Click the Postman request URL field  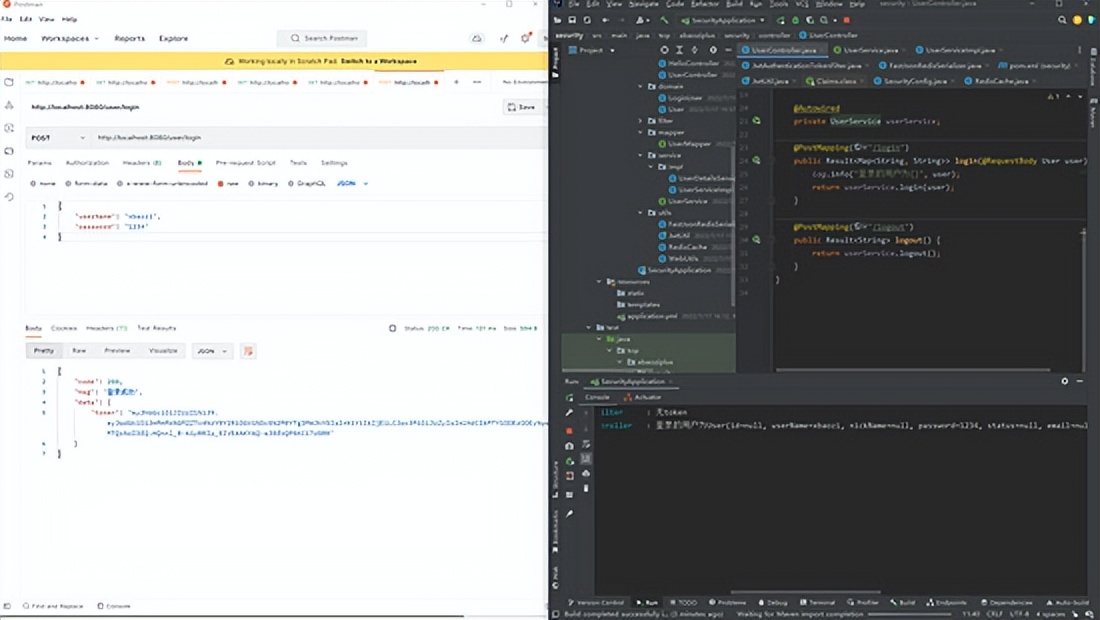pos(300,137)
